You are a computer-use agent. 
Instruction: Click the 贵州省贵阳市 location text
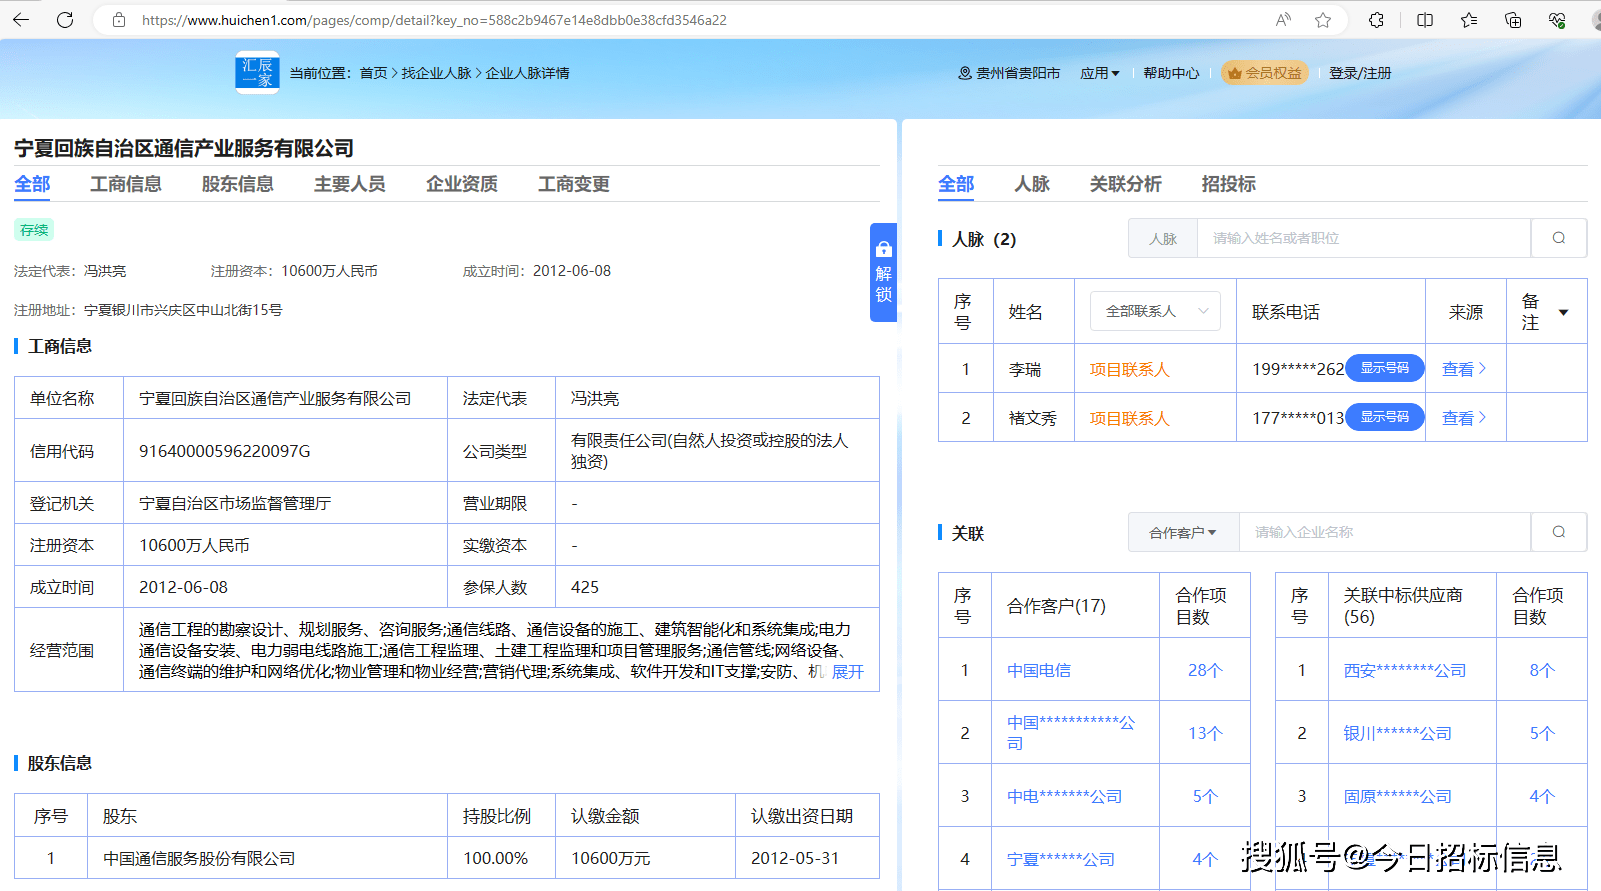1018,73
